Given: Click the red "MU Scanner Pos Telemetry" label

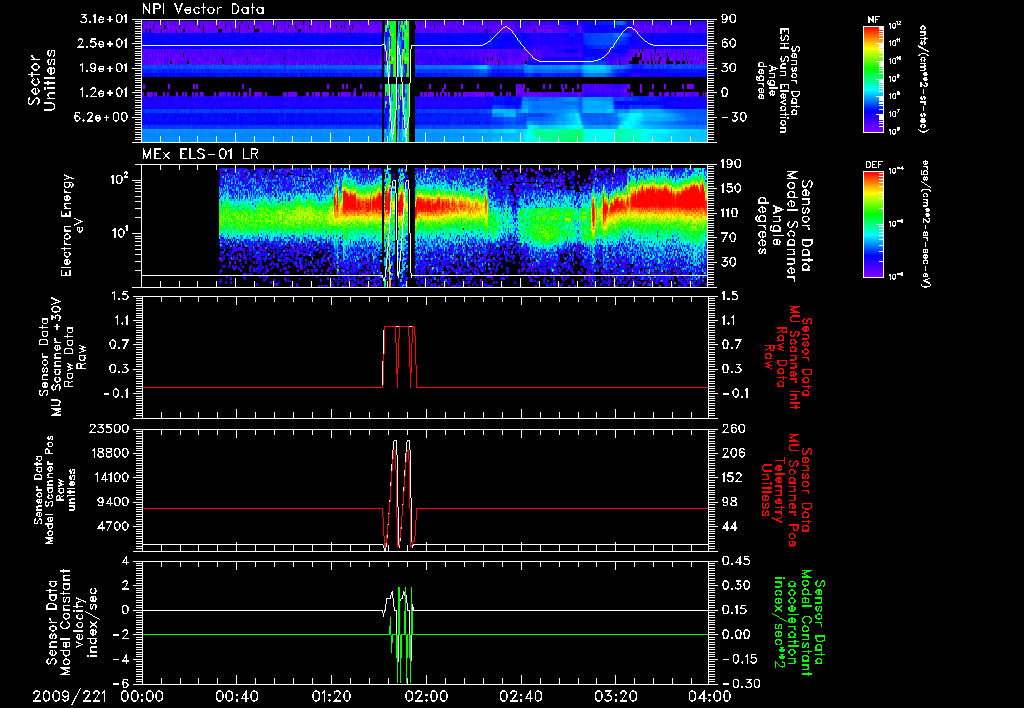Looking at the screenshot, I should [x=786, y=490].
